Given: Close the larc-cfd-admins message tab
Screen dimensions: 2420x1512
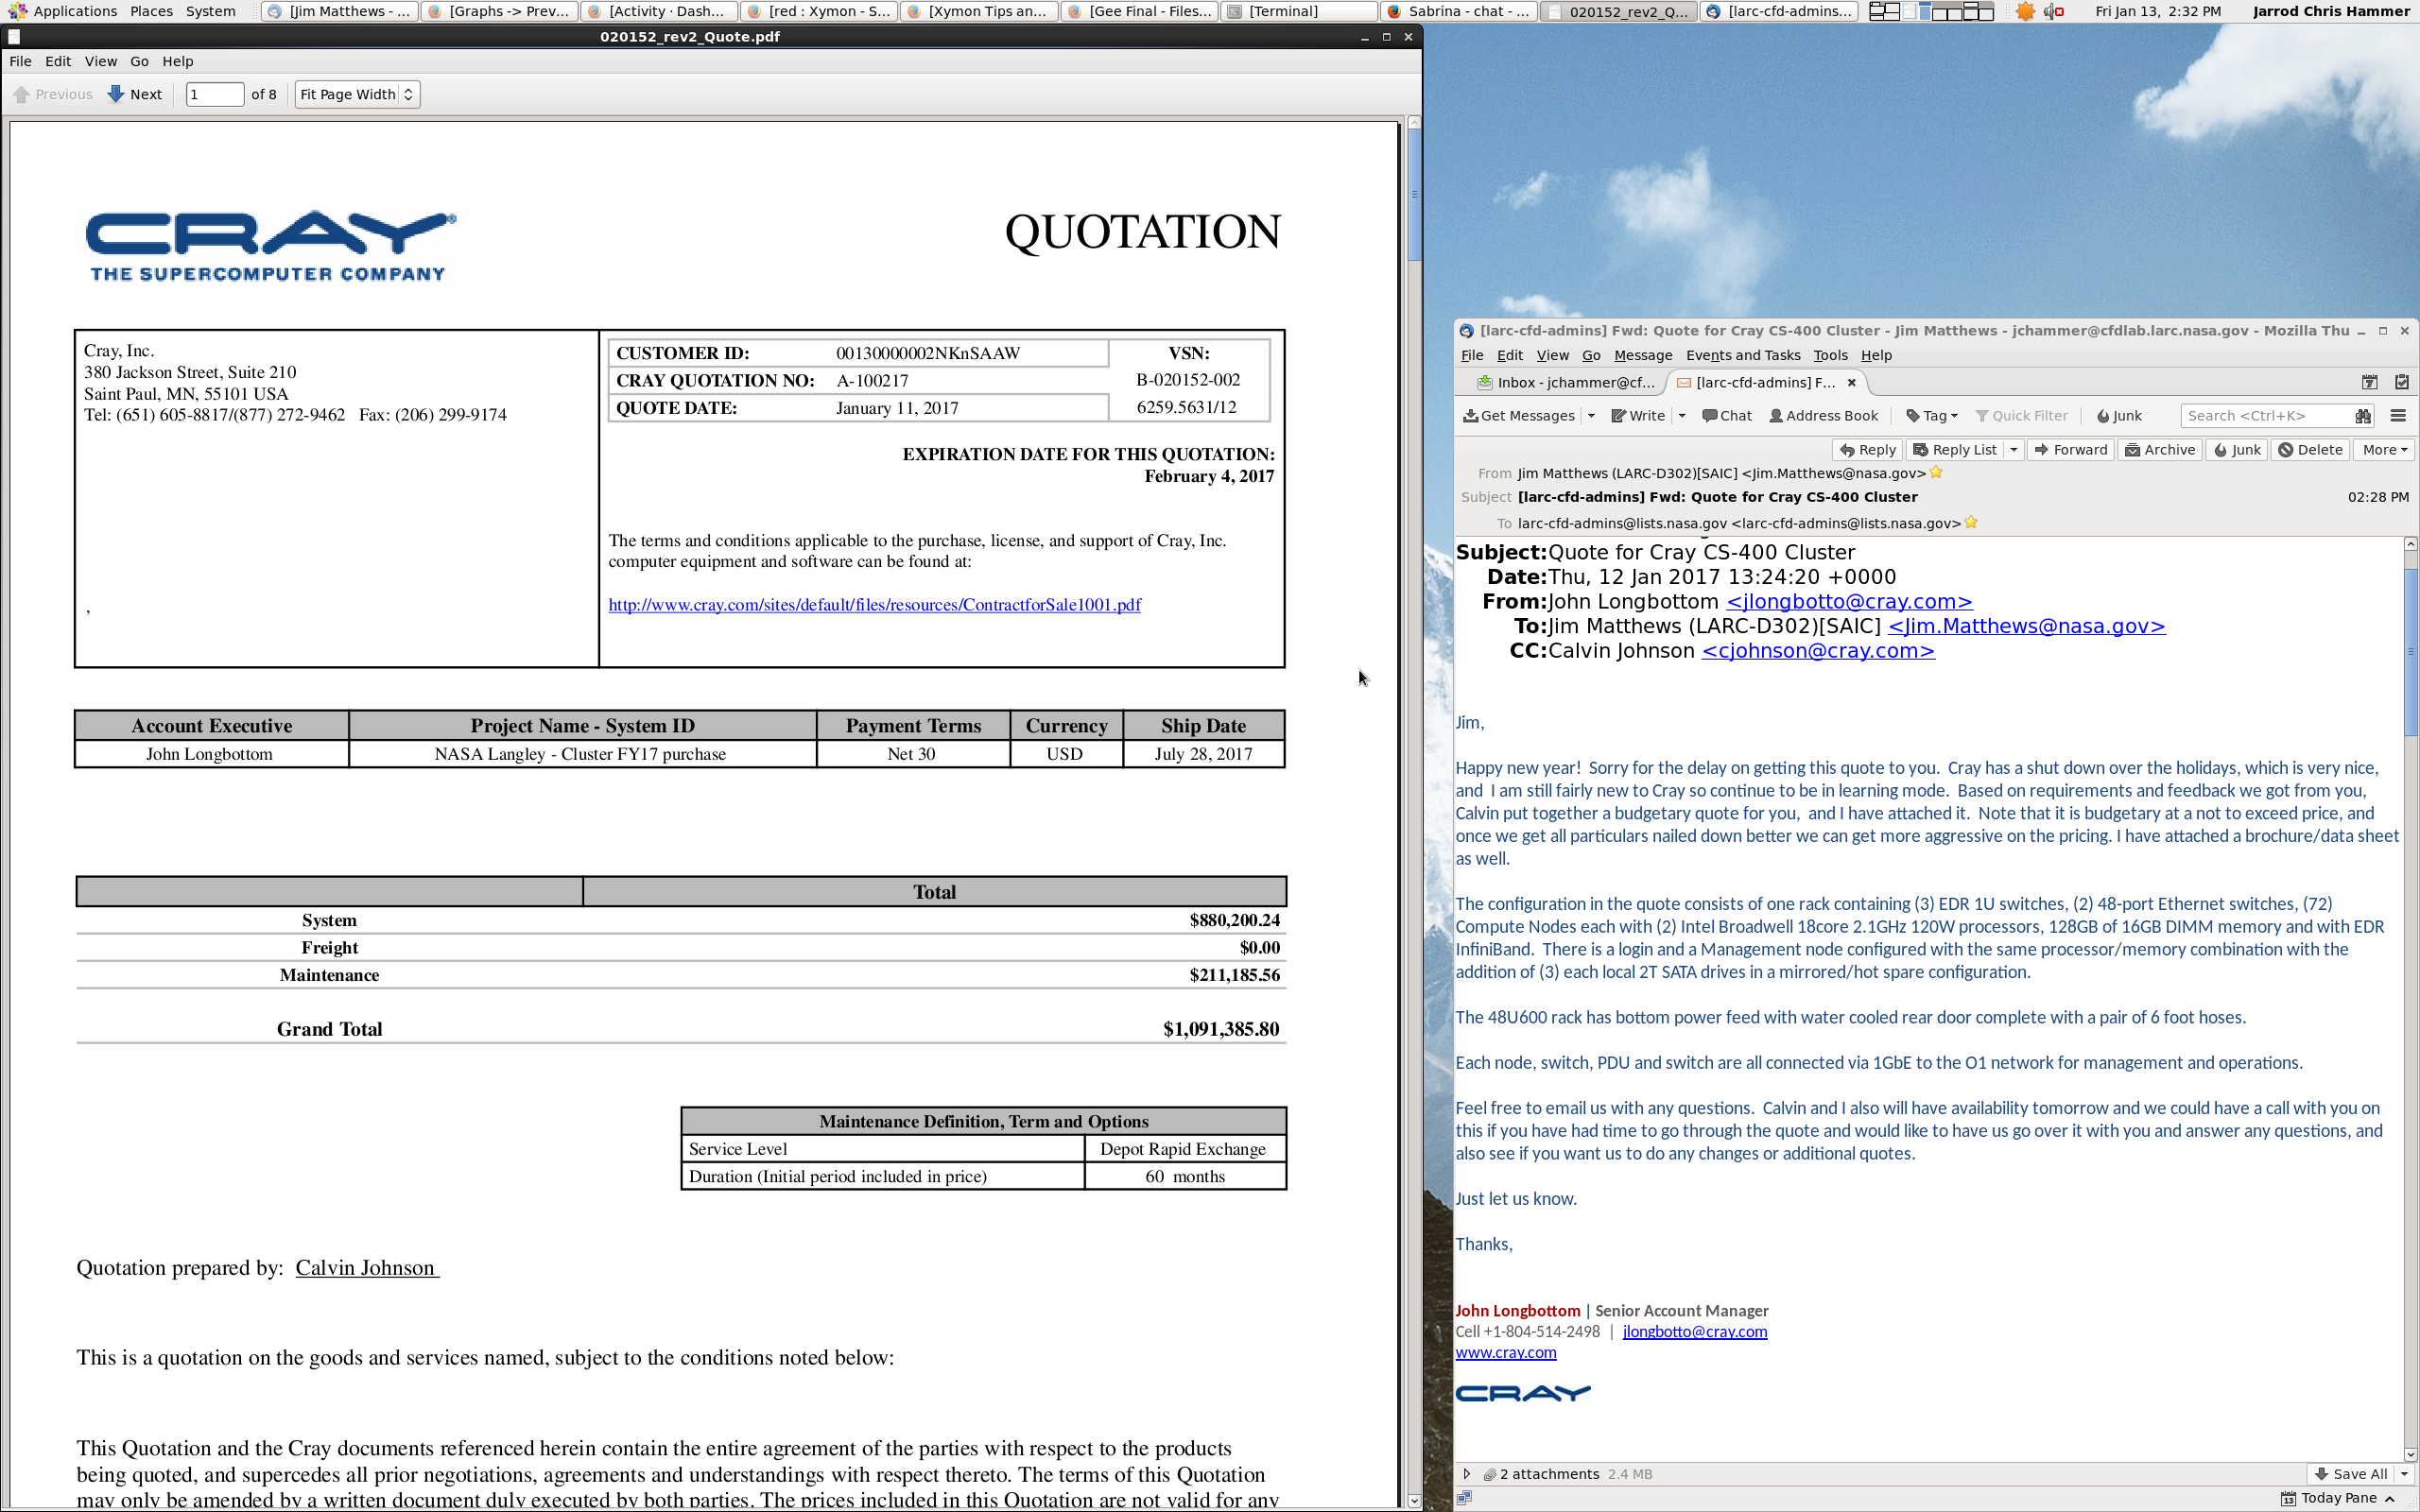Looking at the screenshot, I should coord(1851,382).
